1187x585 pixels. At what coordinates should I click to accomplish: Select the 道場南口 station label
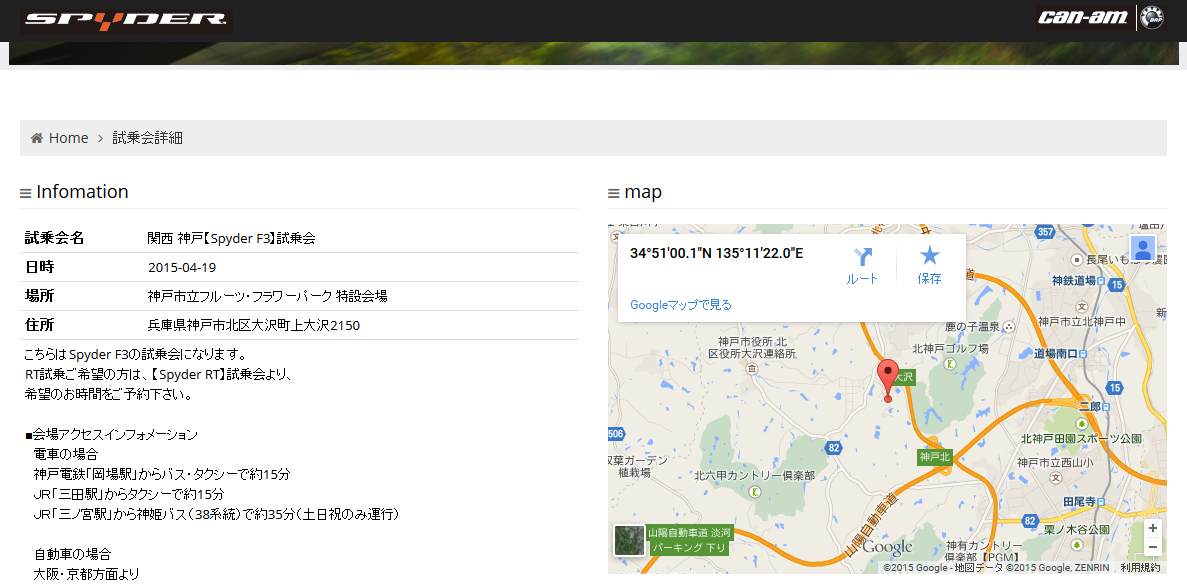point(1061,353)
